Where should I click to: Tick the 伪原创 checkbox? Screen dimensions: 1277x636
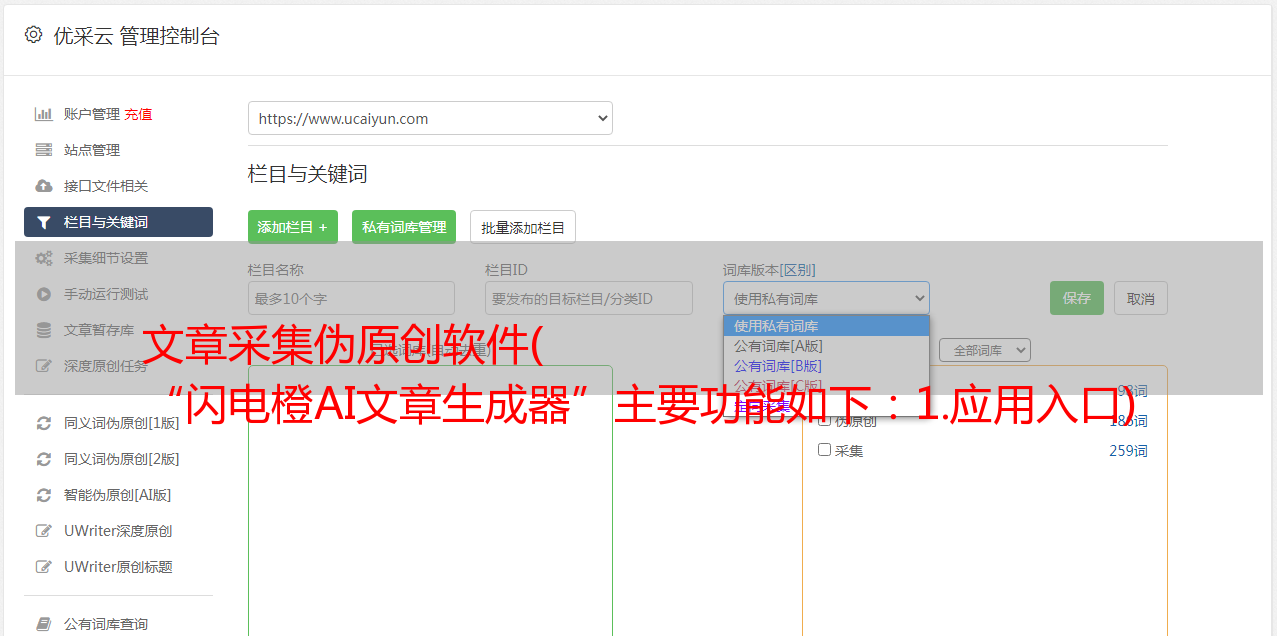tap(825, 420)
